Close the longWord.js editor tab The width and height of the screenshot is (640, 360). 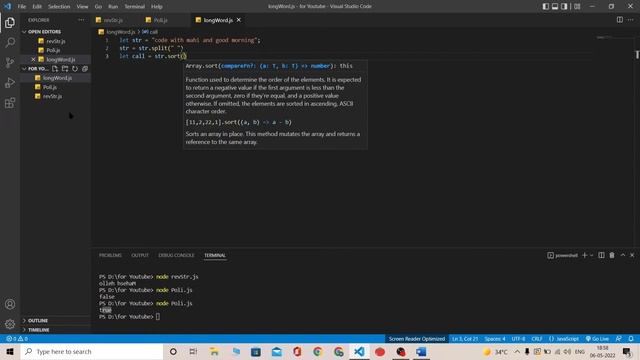[x=239, y=20]
